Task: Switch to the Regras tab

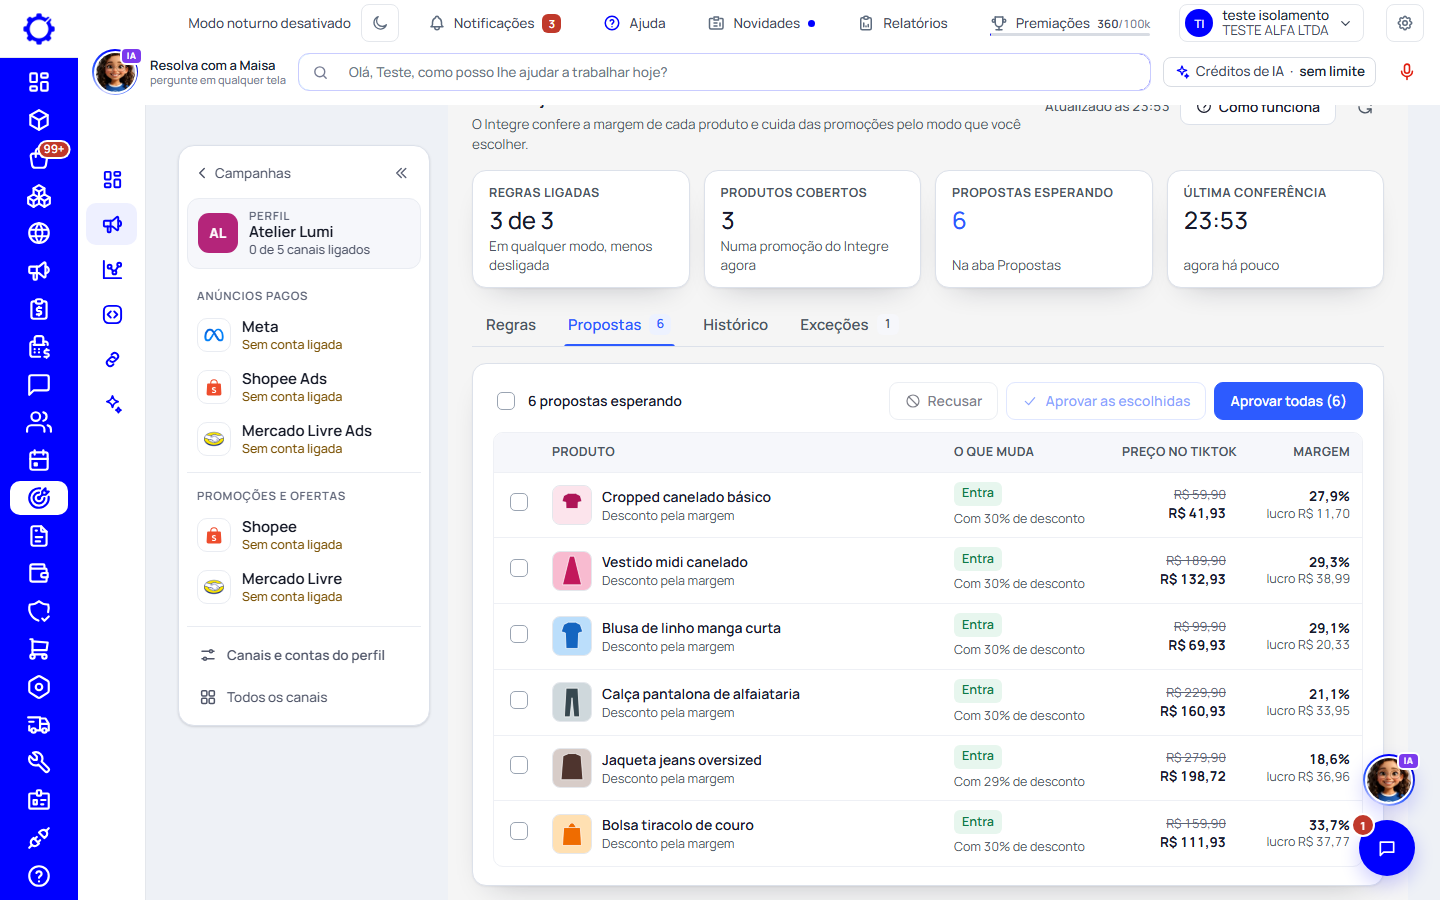Action: coord(511,325)
